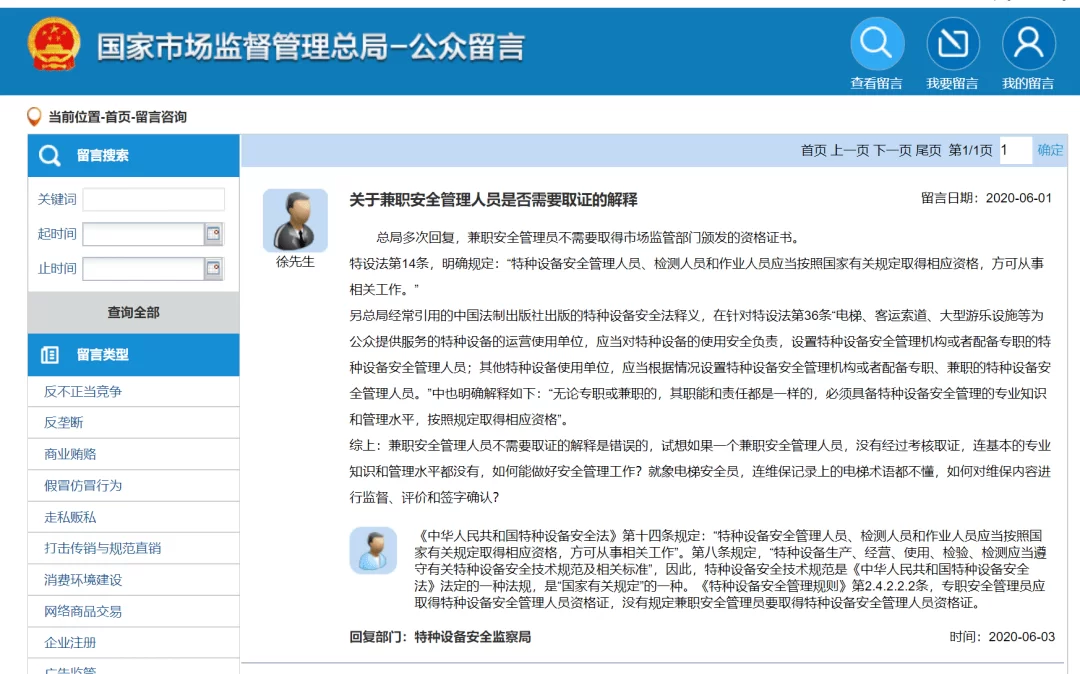This screenshot has height=674, width=1080.
Task: Select 反垄断 category
Action: [64, 423]
